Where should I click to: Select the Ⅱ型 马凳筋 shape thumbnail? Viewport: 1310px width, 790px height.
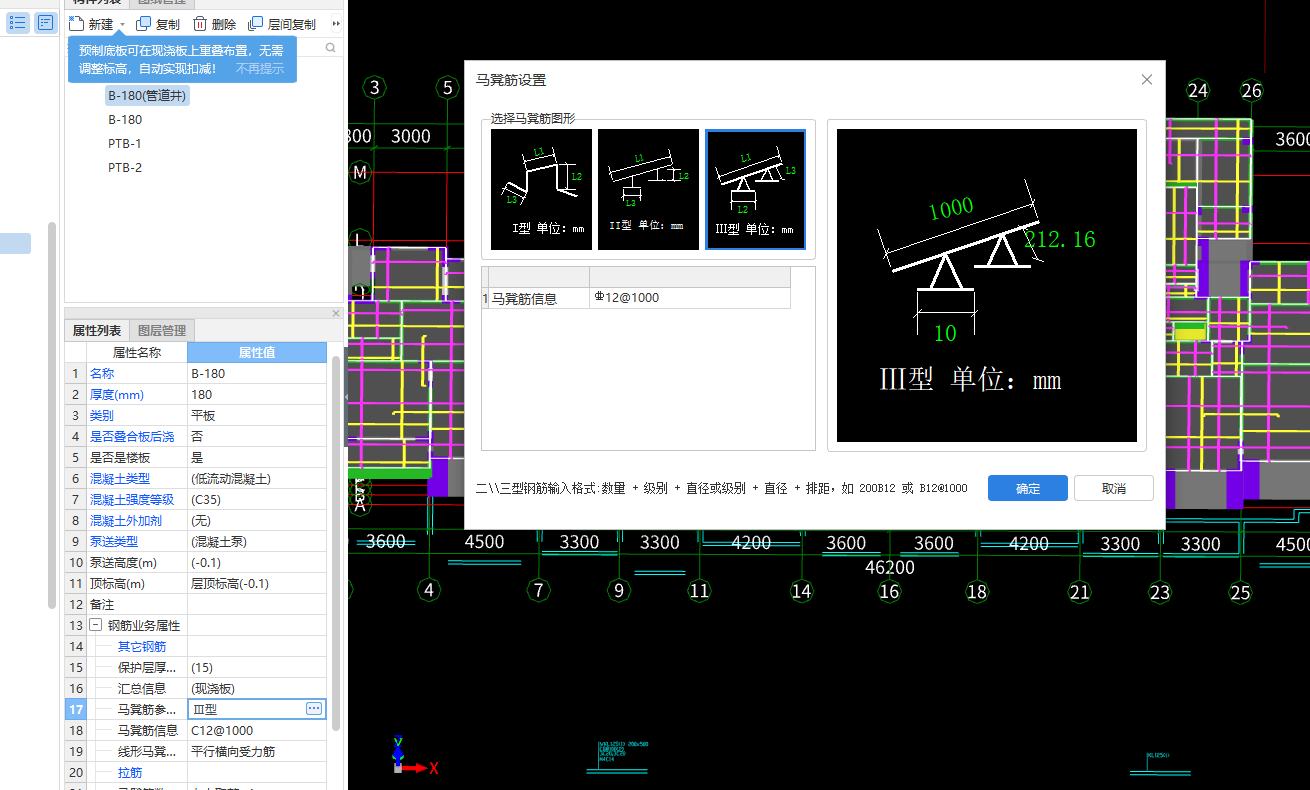pos(648,189)
